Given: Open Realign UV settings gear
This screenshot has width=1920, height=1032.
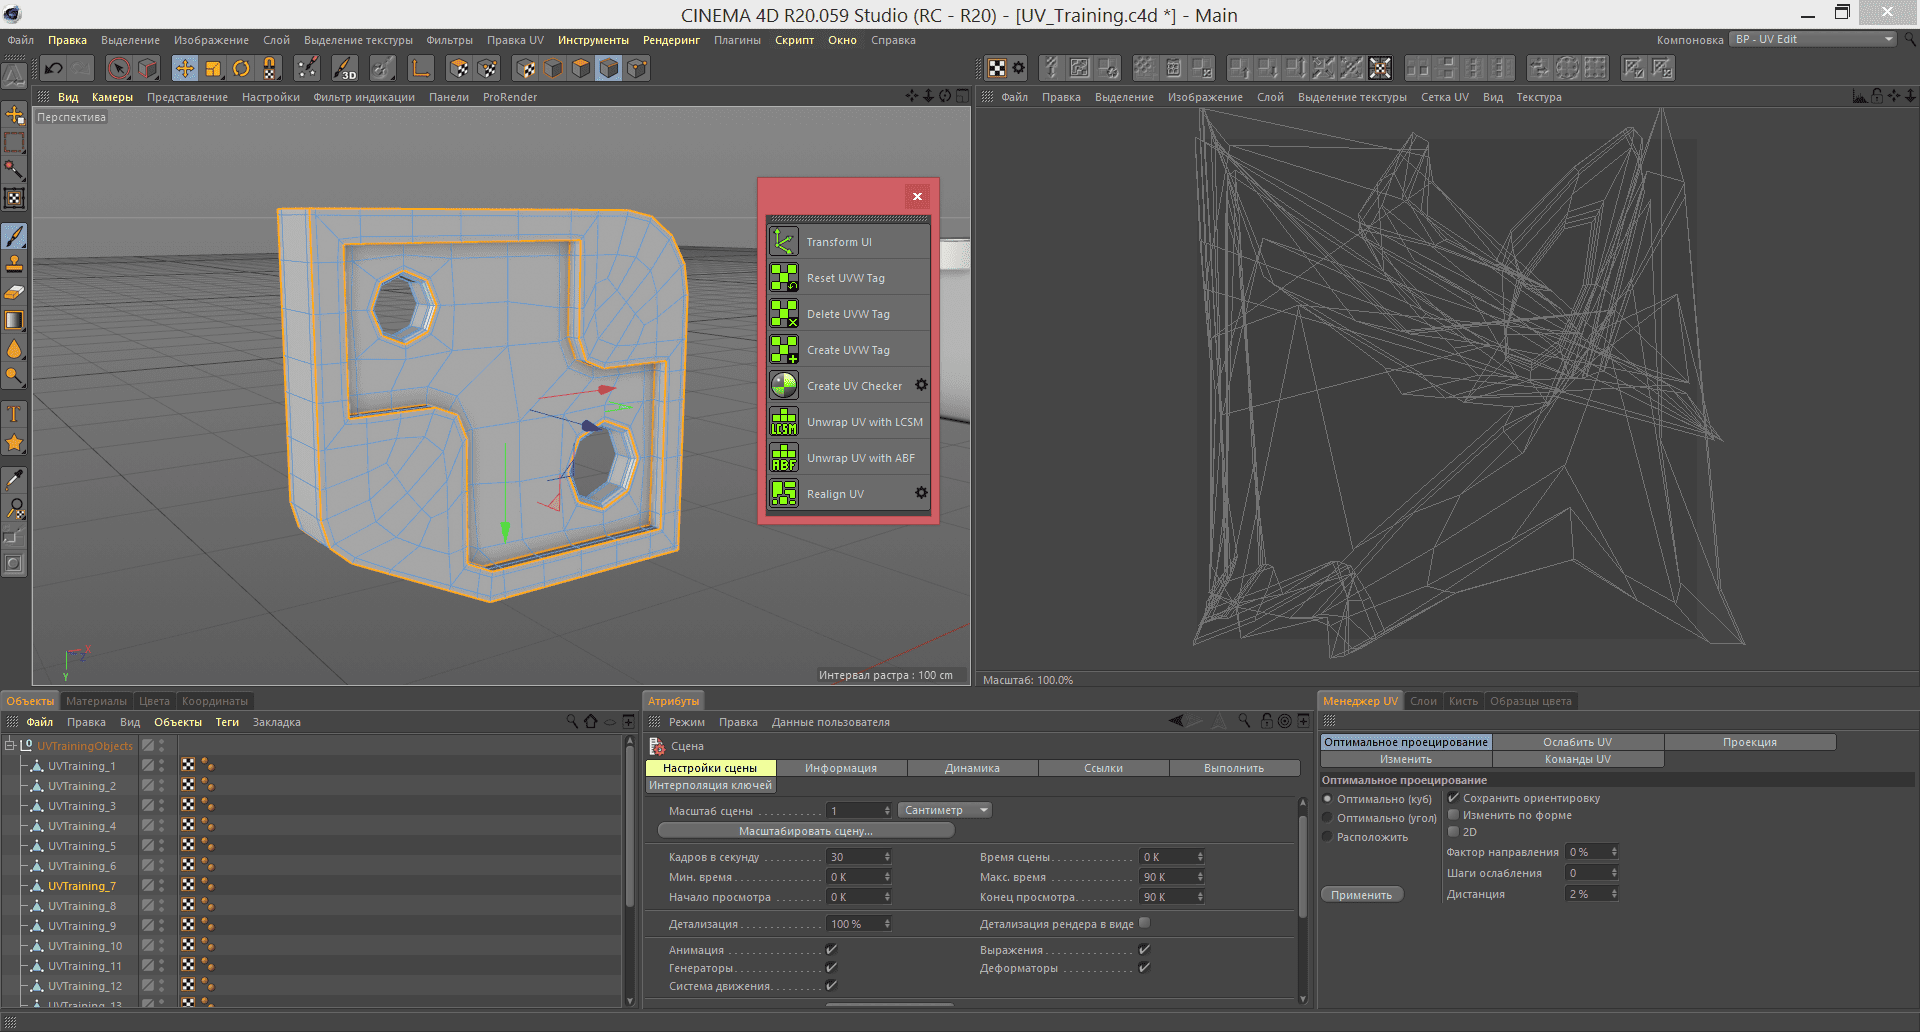Looking at the screenshot, I should pyautogui.click(x=921, y=493).
